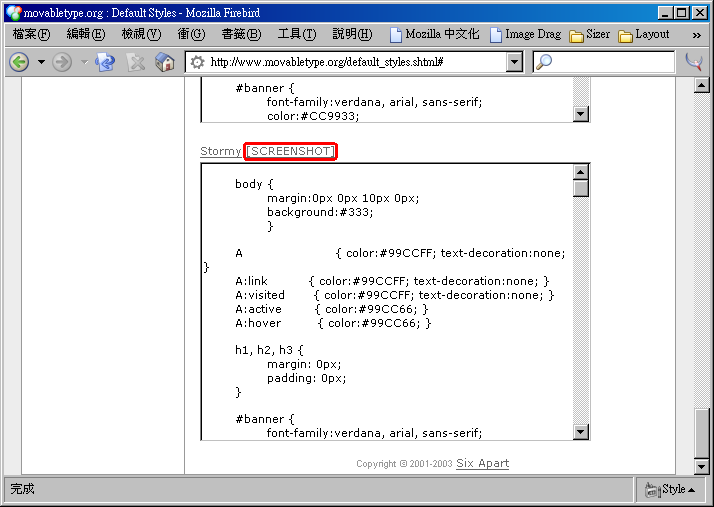Viewport: 714px width, 507px height.
Task: Click the "h1, h2, h3 {" code line
Action: 269,350
